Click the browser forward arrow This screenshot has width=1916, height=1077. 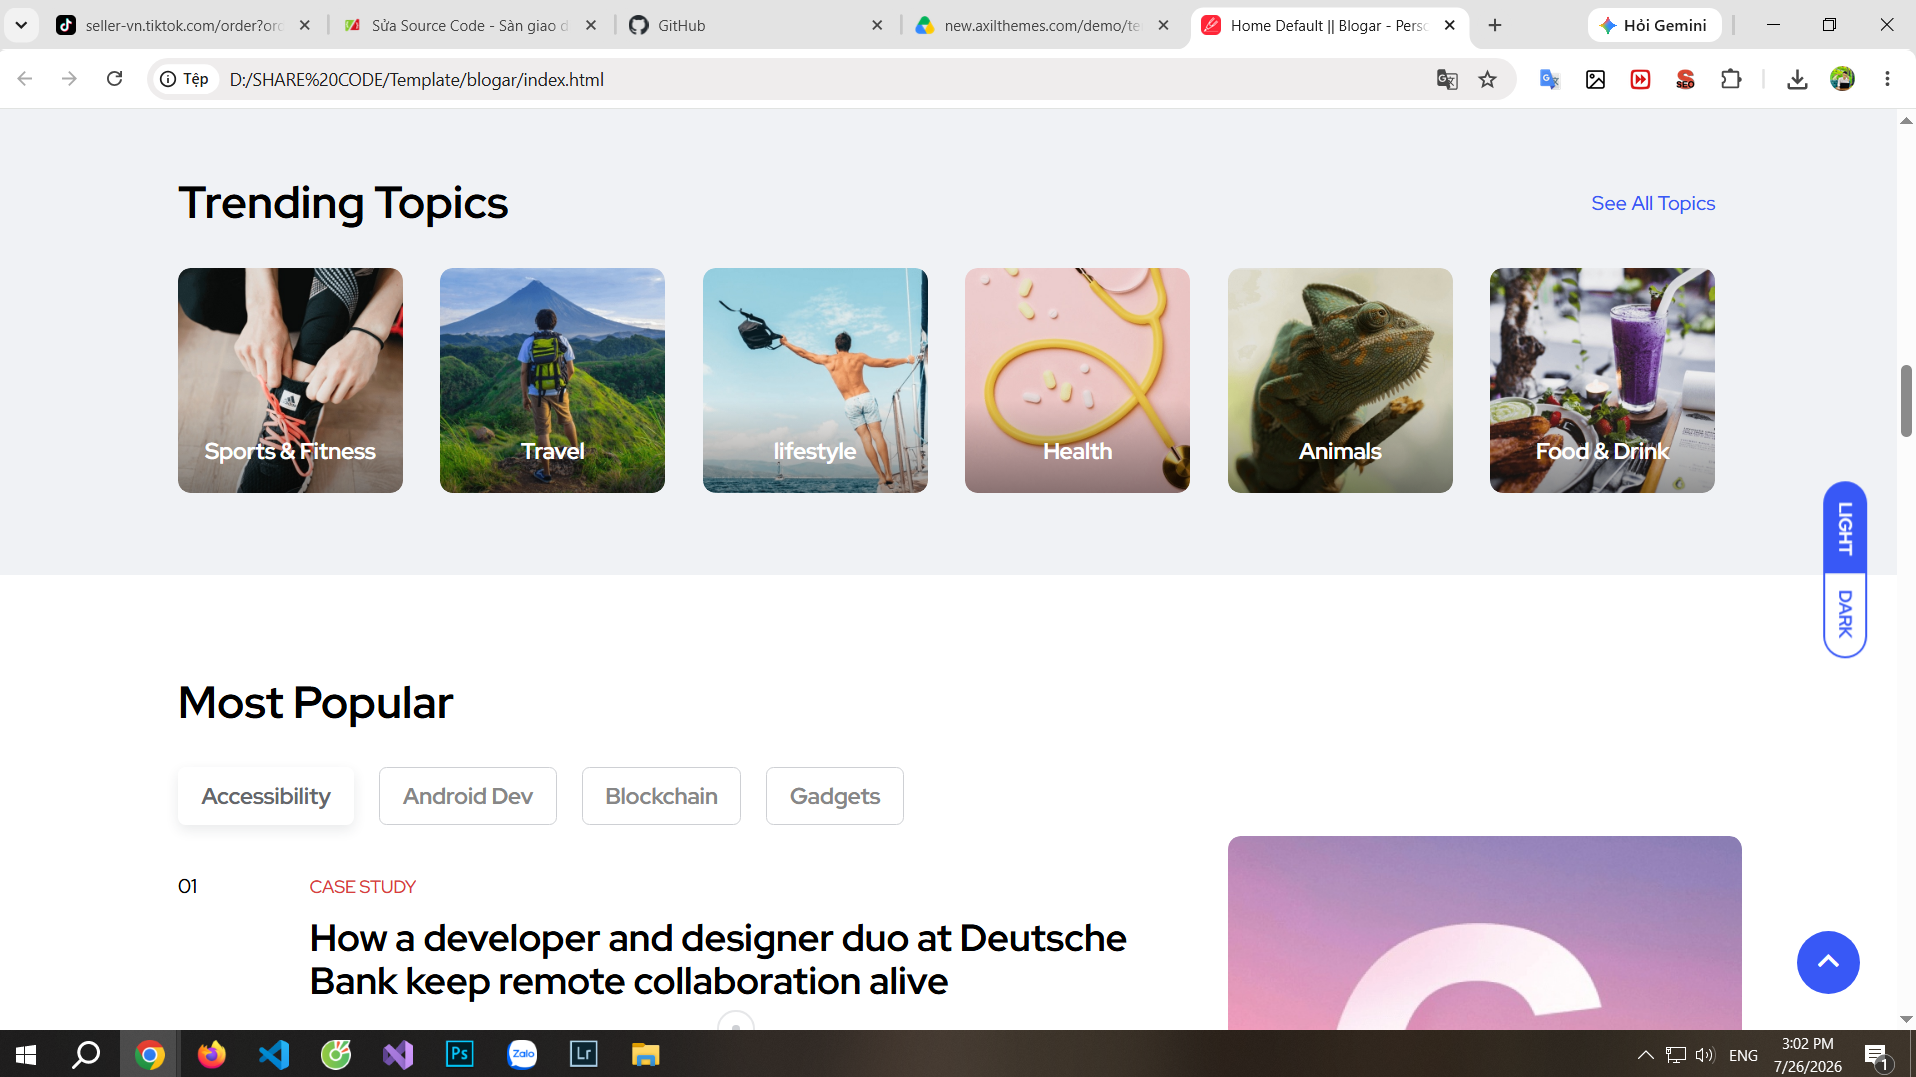pos(69,79)
